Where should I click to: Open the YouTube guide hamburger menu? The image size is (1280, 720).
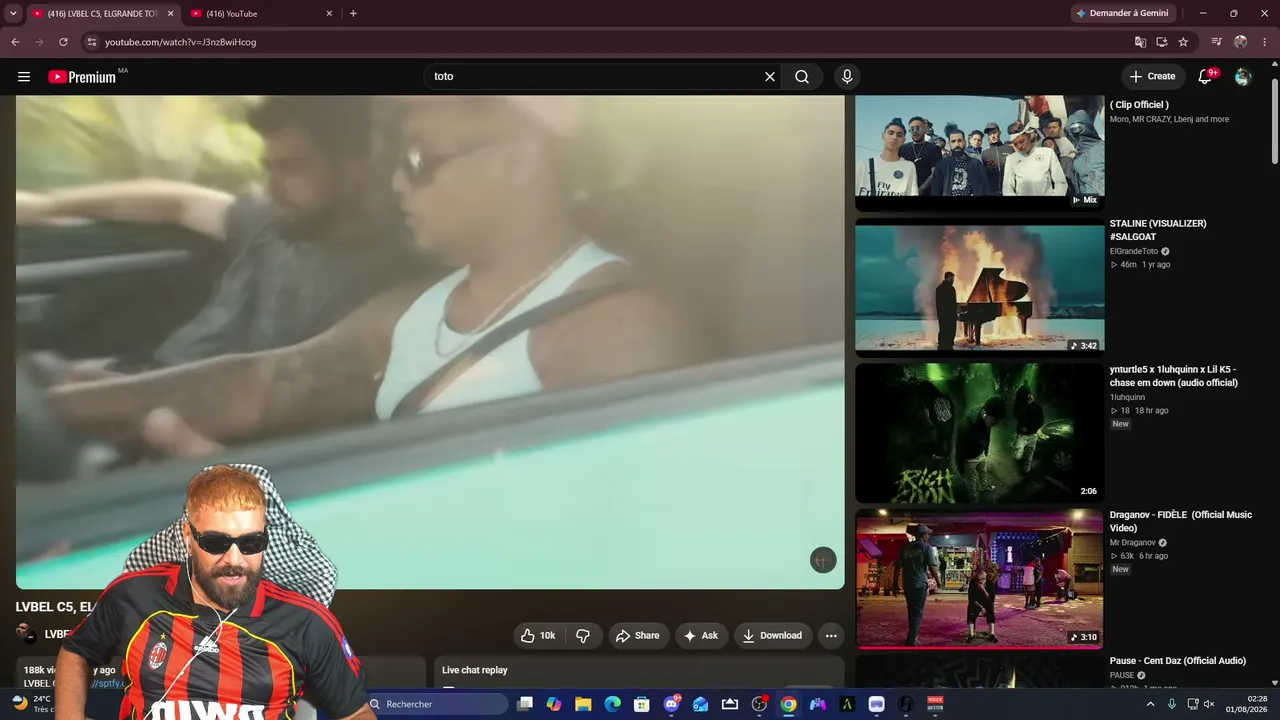click(24, 77)
